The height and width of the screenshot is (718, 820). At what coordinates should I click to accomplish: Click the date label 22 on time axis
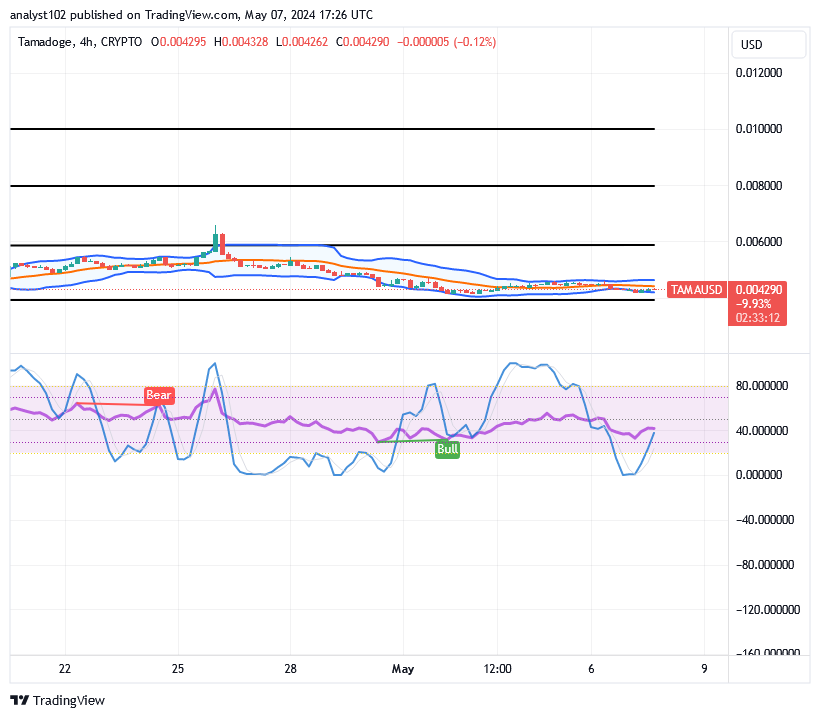click(x=65, y=669)
